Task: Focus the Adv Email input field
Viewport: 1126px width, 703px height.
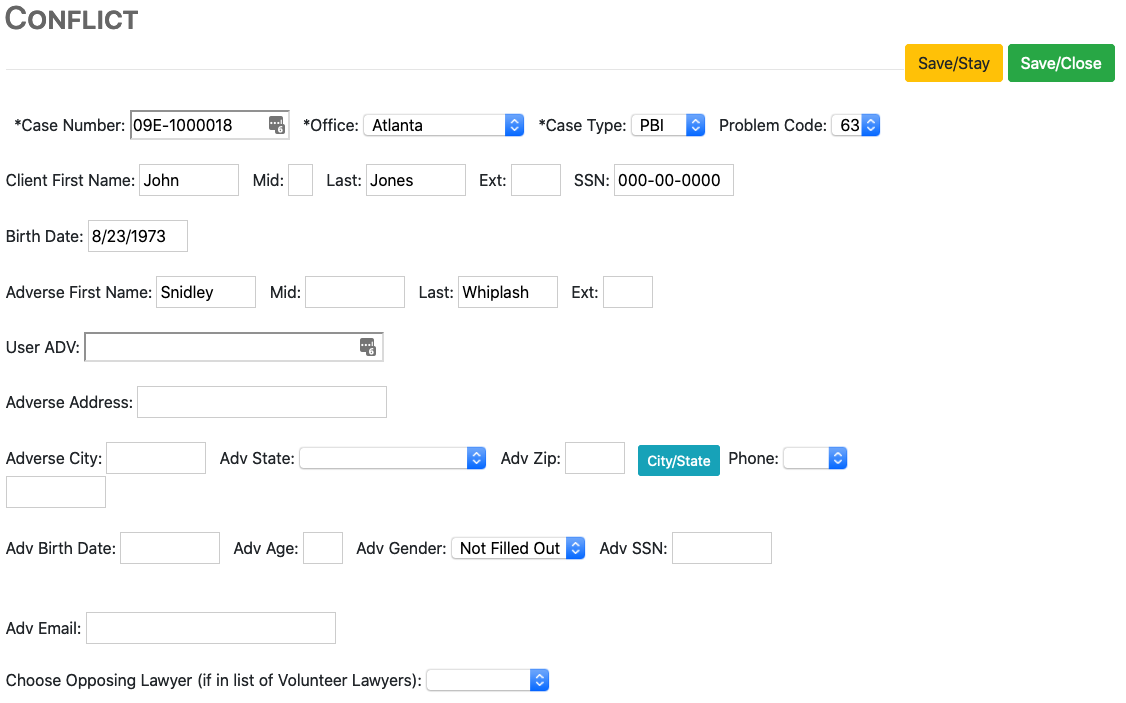Action: click(x=211, y=628)
